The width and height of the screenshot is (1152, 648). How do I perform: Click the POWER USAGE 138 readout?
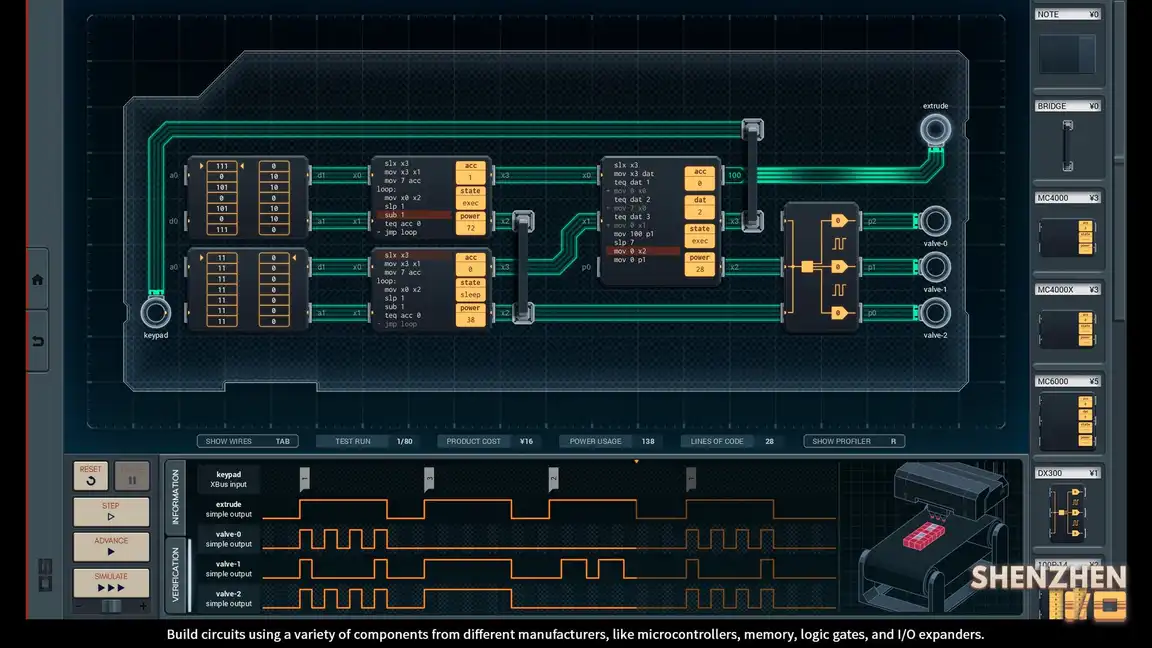point(611,442)
